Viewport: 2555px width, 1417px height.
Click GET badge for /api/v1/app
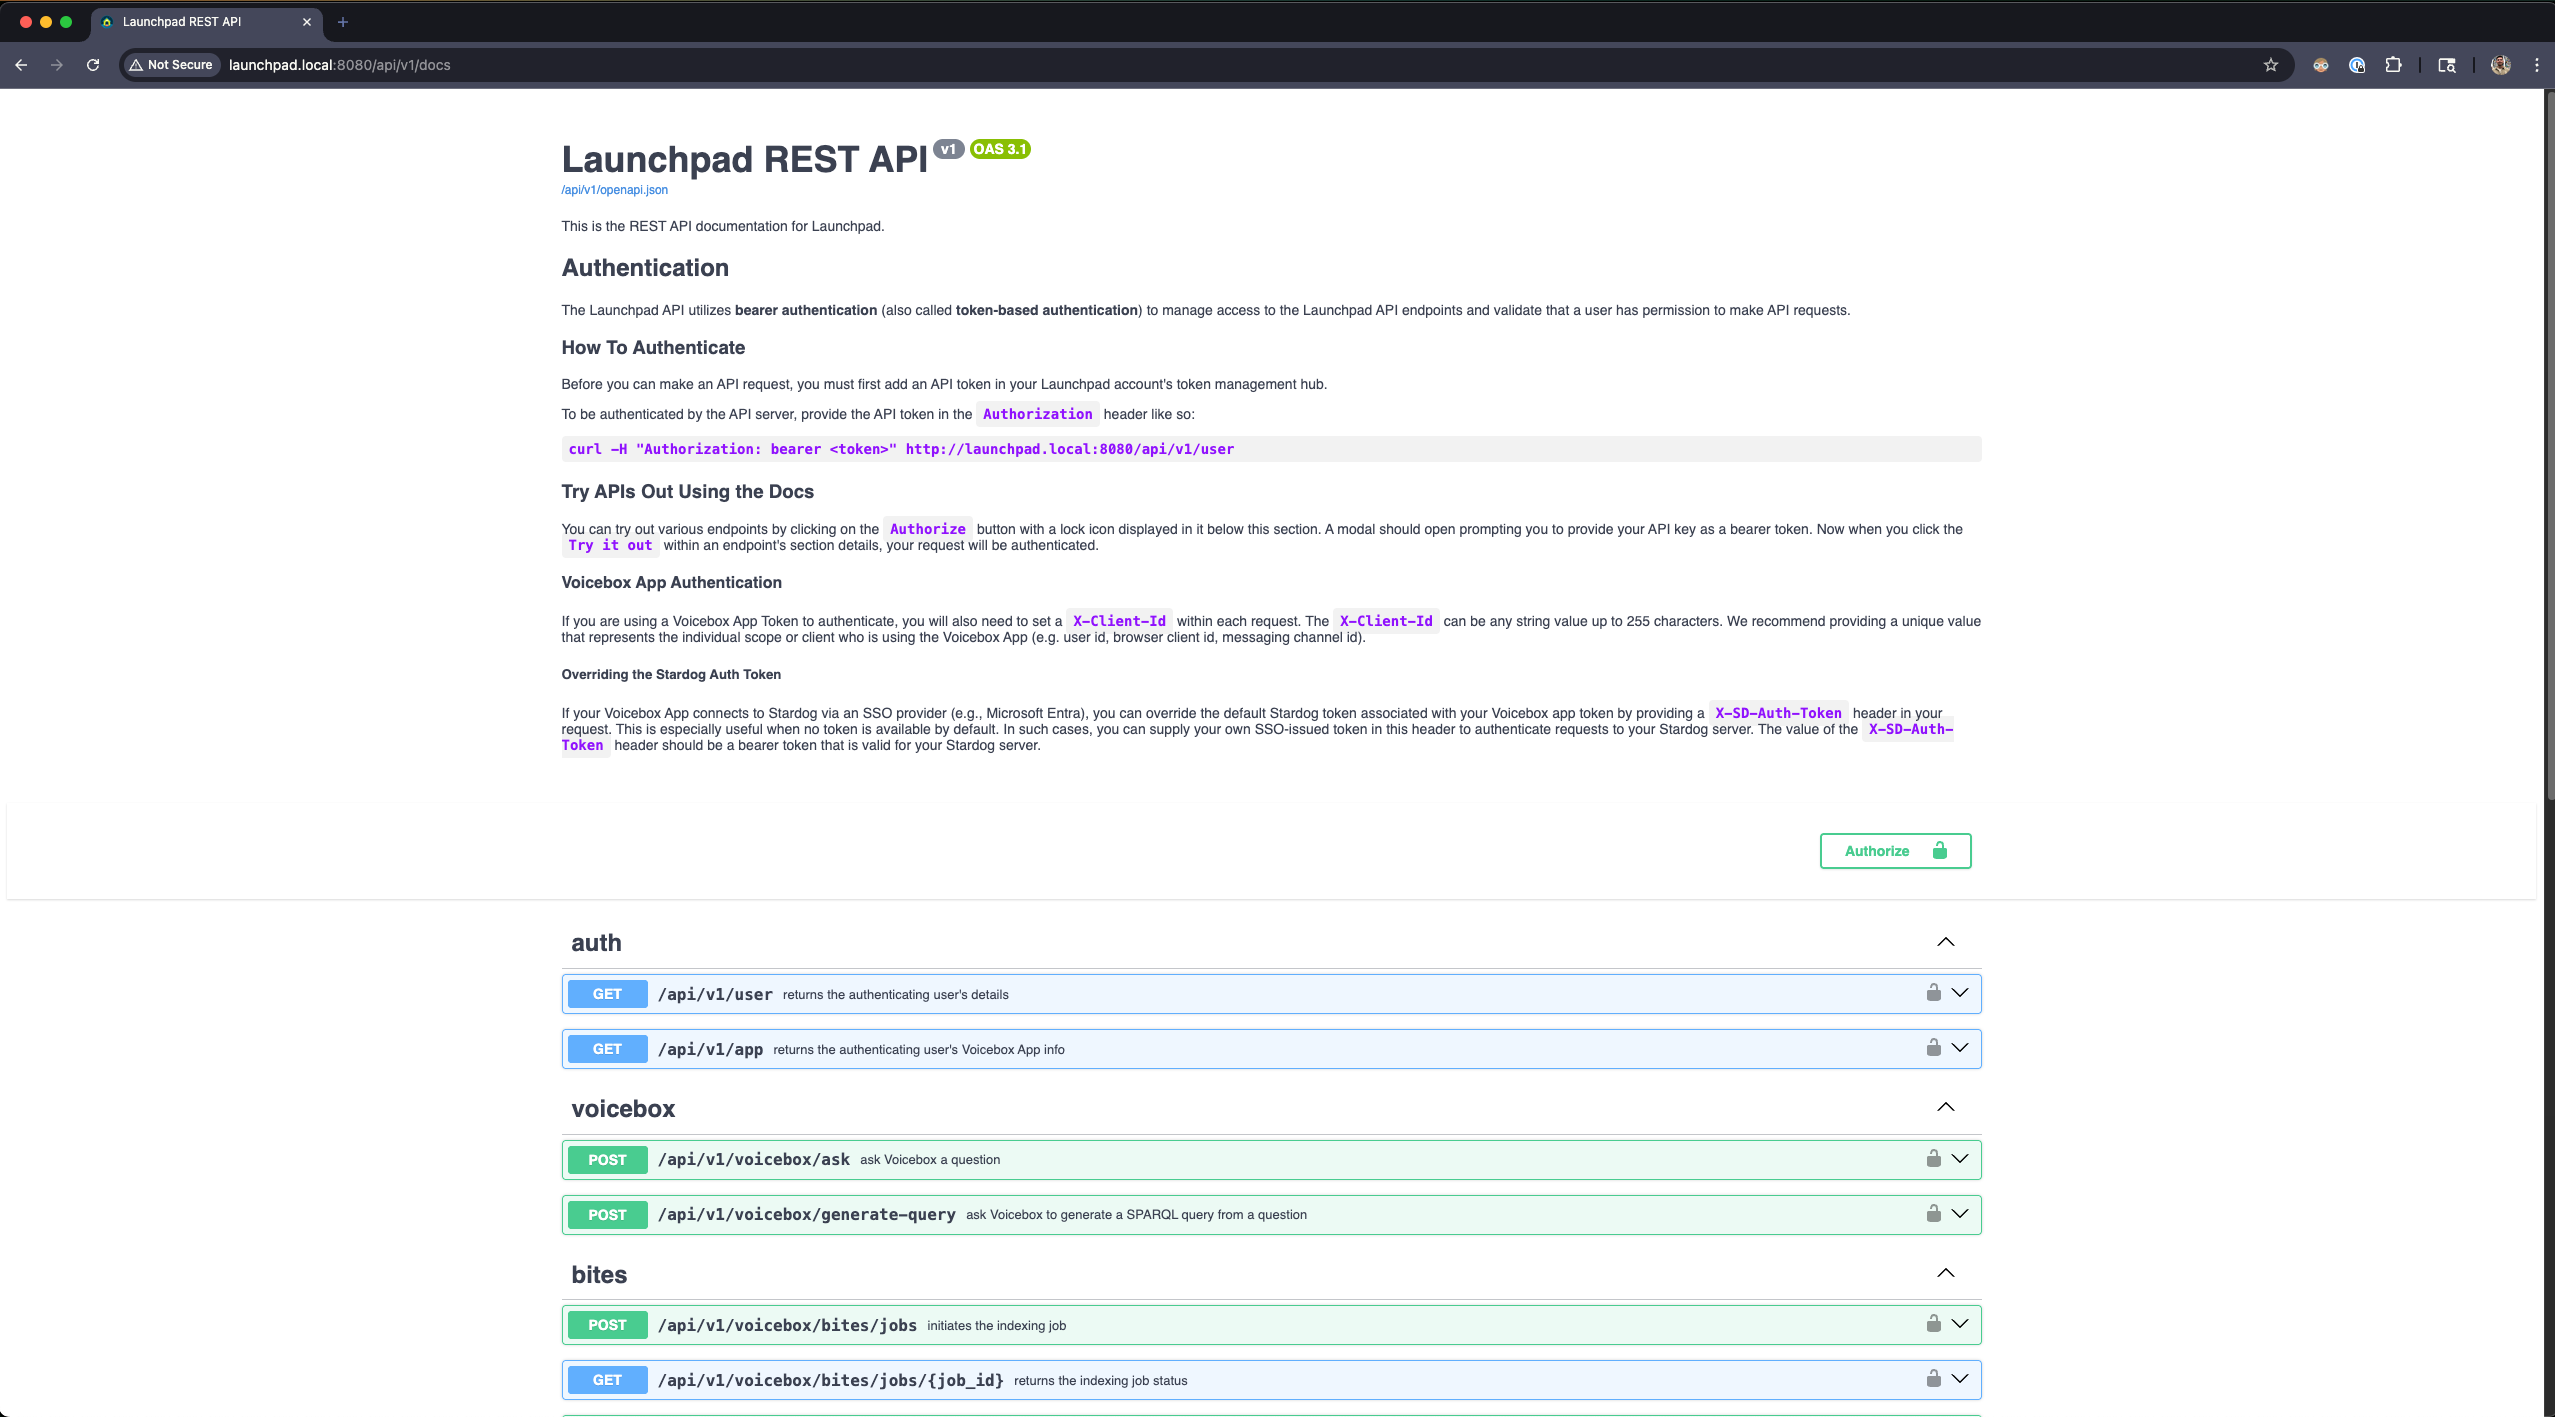click(607, 1049)
